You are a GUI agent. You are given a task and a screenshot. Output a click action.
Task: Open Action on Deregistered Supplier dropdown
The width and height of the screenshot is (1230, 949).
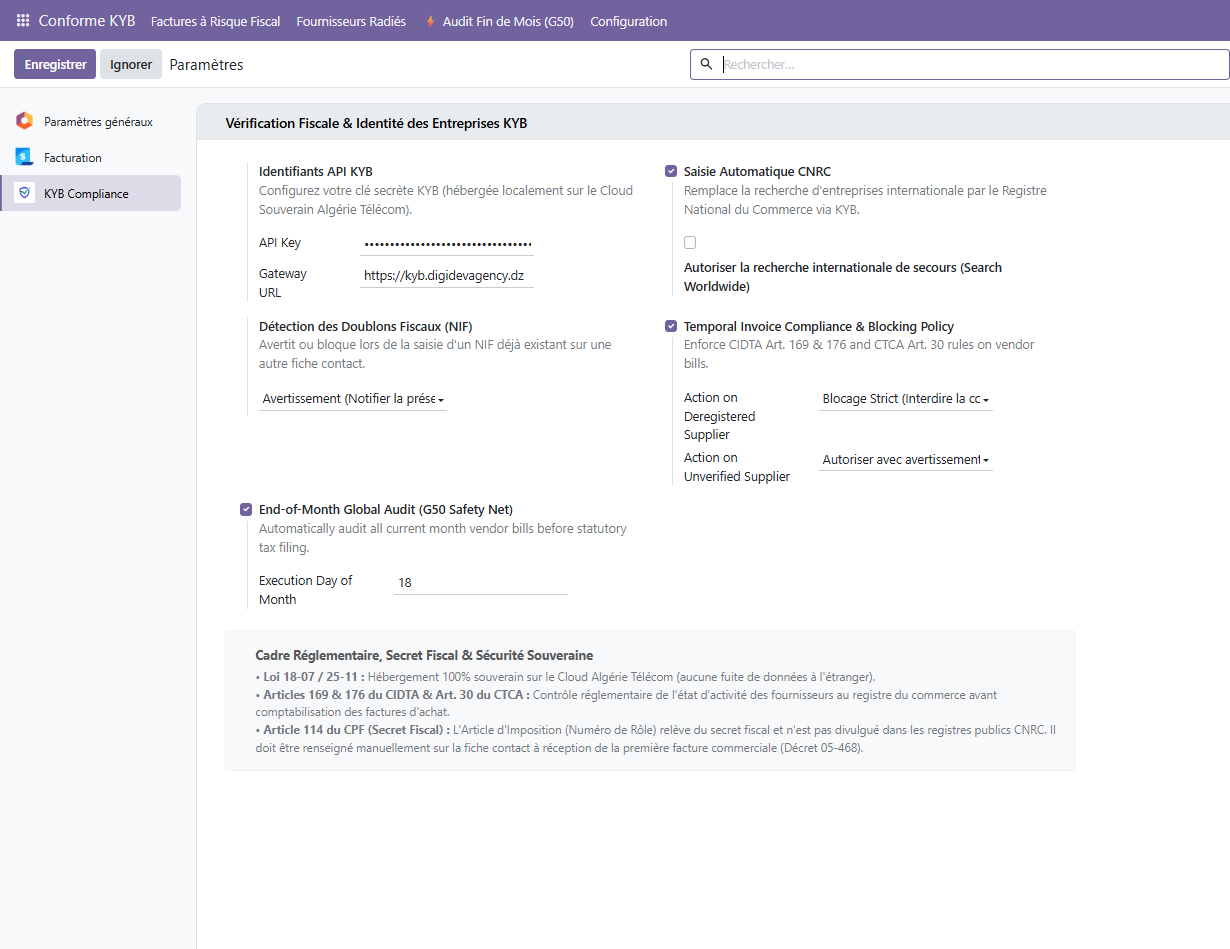906,399
